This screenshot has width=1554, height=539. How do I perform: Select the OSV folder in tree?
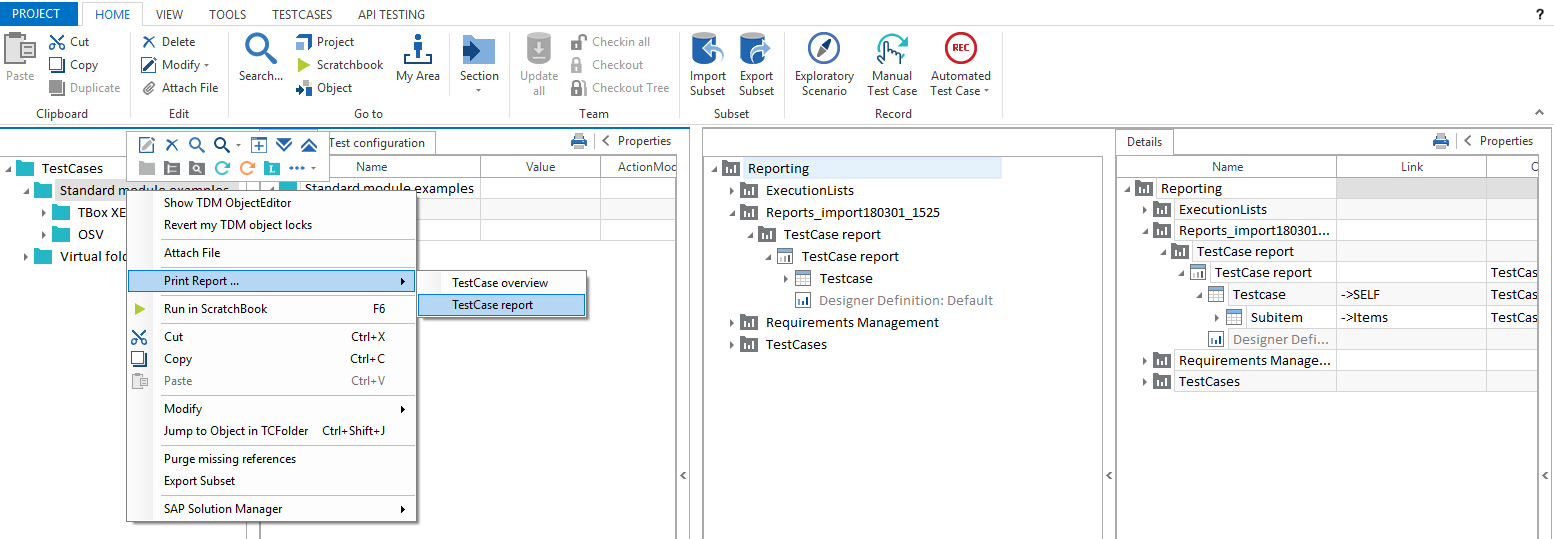90,235
